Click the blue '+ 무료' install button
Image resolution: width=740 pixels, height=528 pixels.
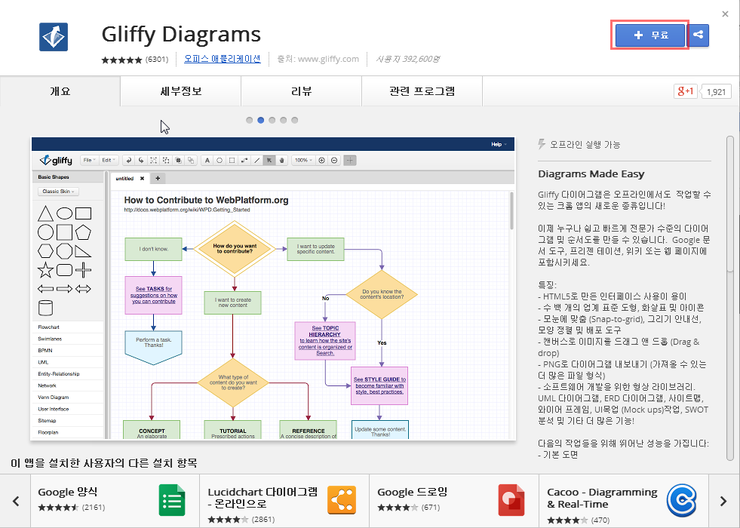650,35
